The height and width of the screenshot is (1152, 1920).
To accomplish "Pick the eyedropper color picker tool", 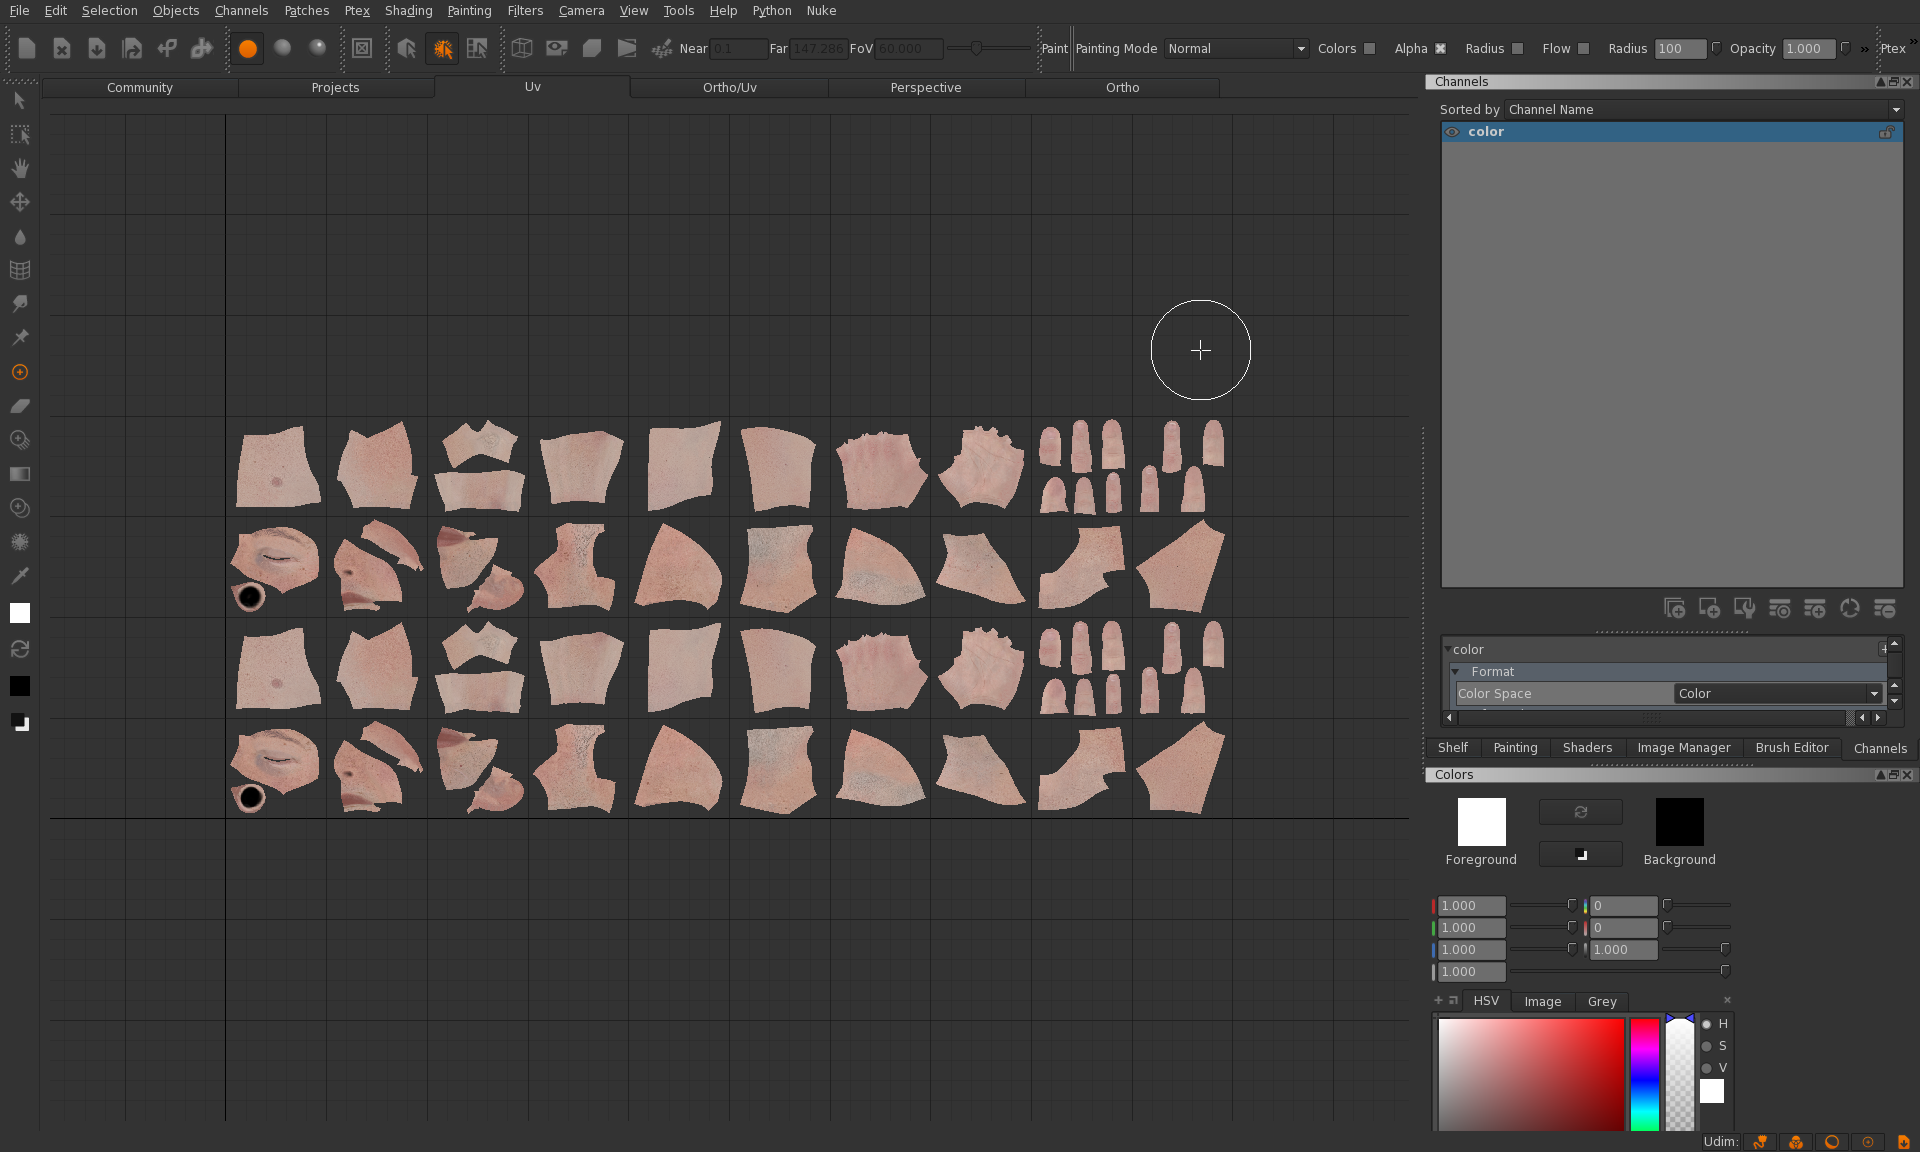I will click(x=19, y=575).
